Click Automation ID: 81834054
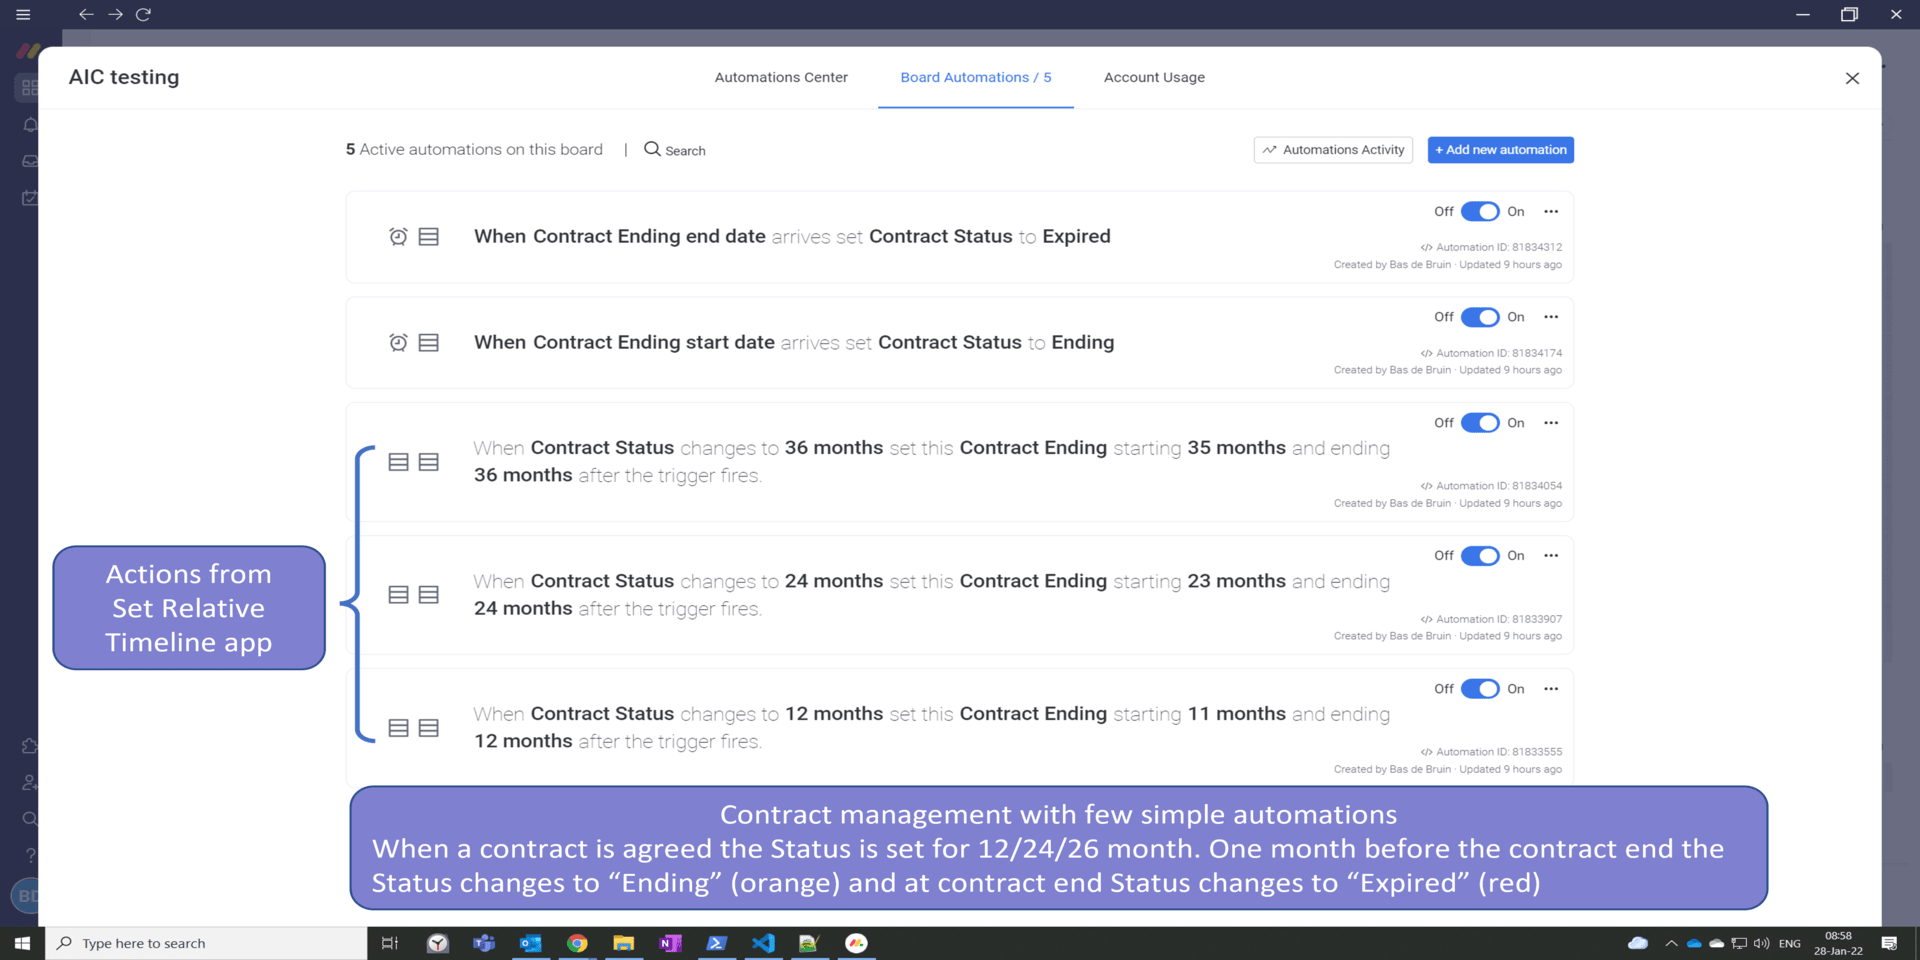1920x960 pixels. (1498, 486)
